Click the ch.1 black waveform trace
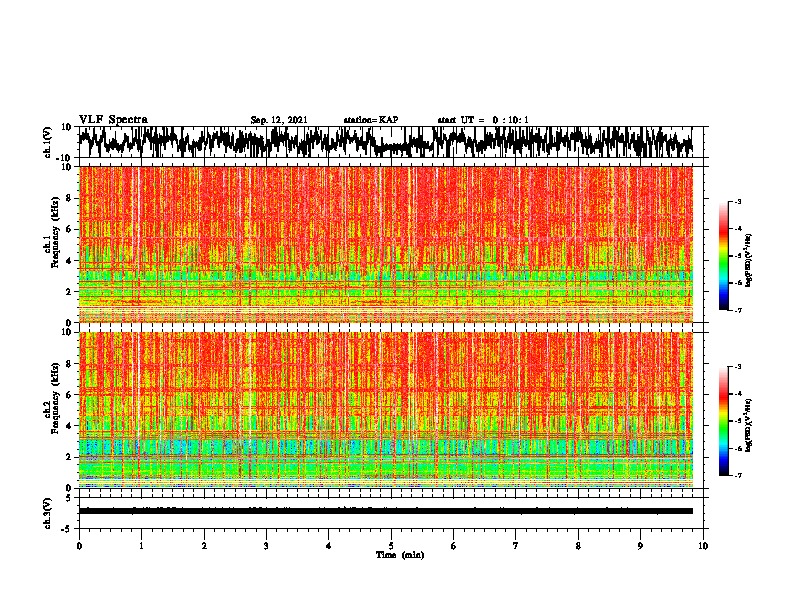Viewport: 792px width, 612px height. click(385, 142)
